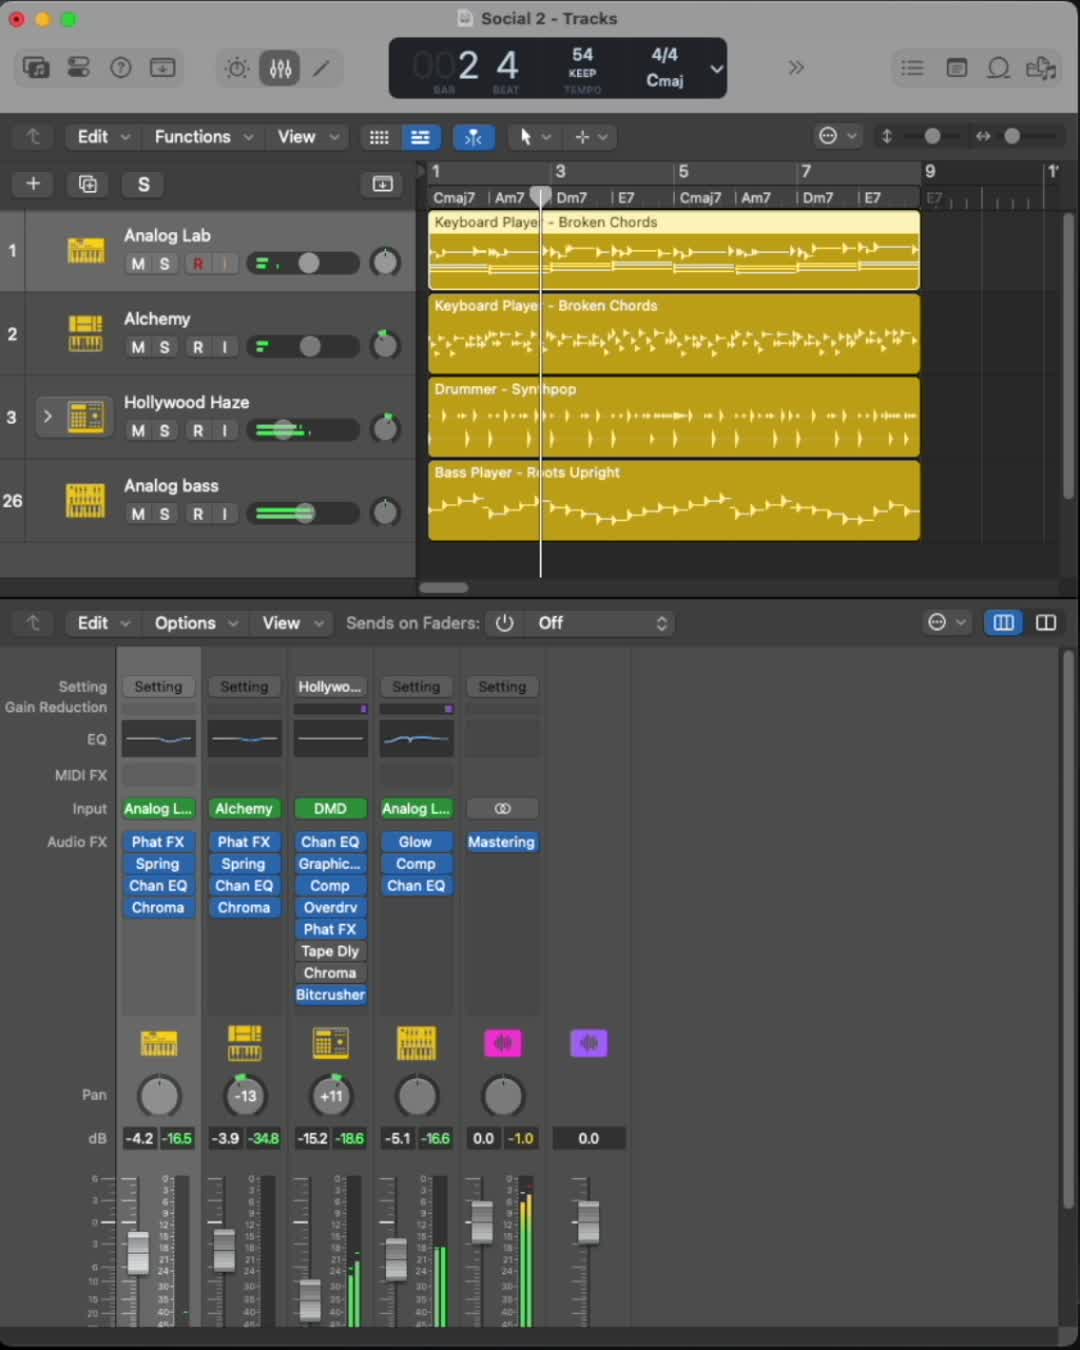This screenshot has height=1350, width=1080.
Task: Open the Tracks area View menu
Action: pyautogui.click(x=307, y=137)
